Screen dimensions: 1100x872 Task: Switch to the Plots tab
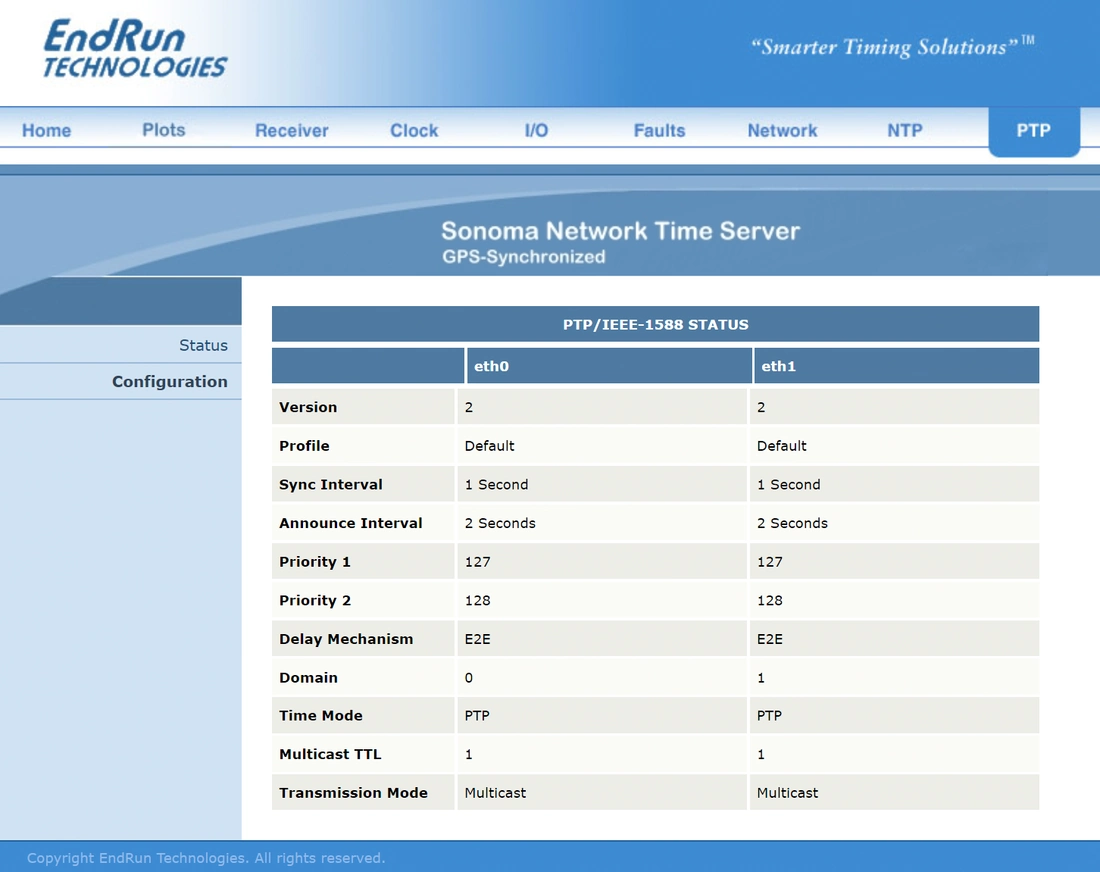pyautogui.click(x=163, y=130)
